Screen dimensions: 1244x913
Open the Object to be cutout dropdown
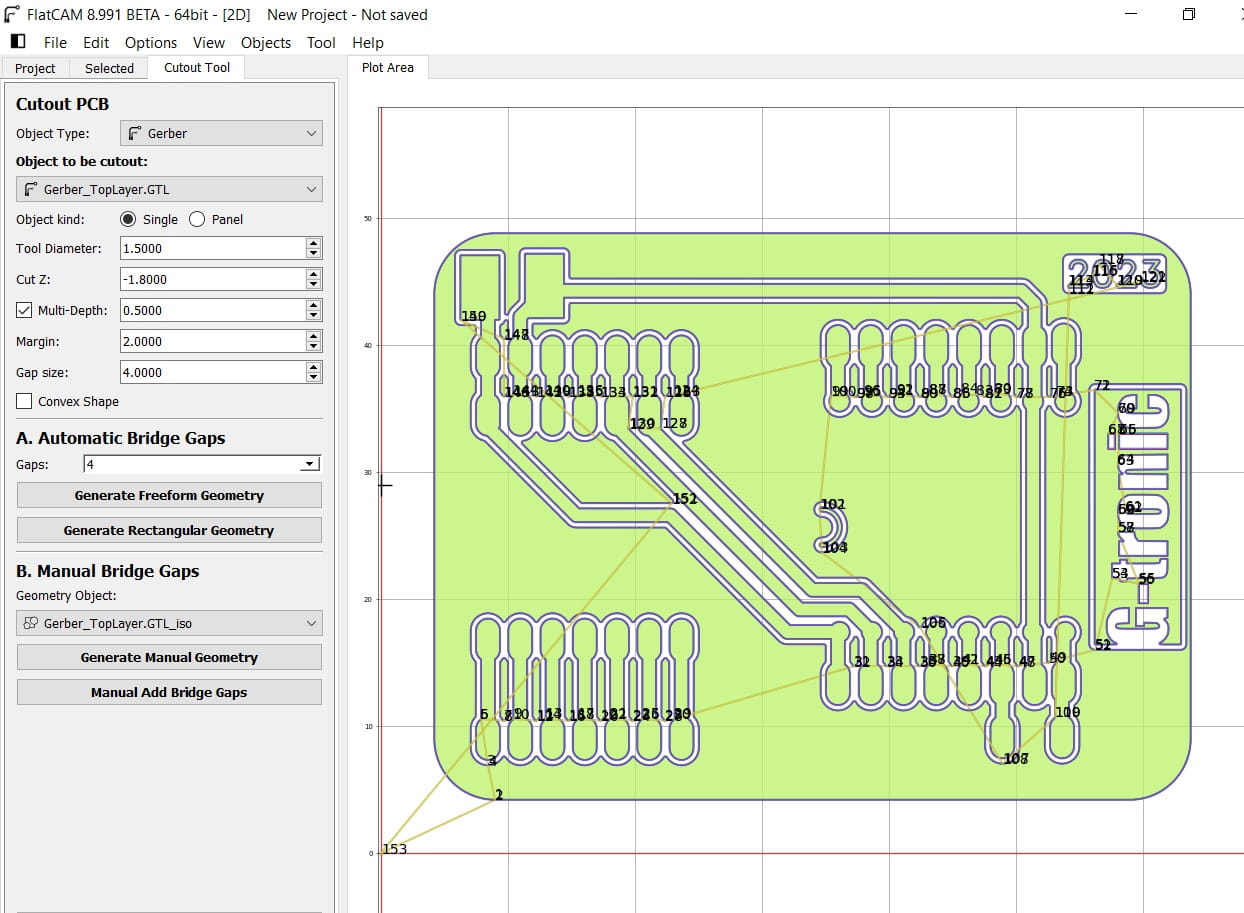311,188
